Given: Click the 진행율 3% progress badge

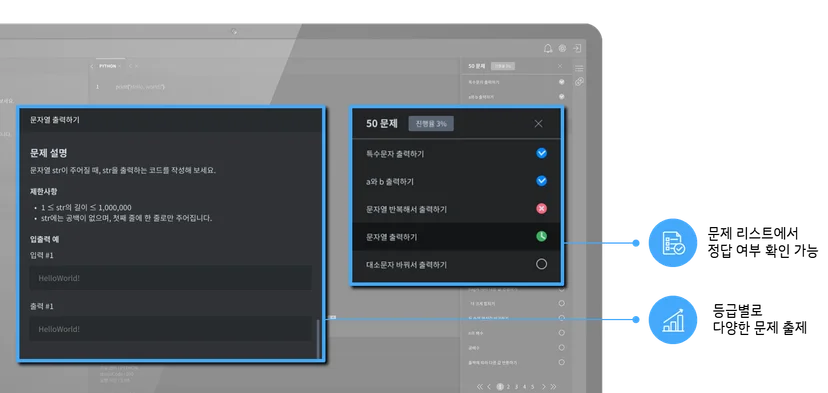Looking at the screenshot, I should [x=431, y=124].
